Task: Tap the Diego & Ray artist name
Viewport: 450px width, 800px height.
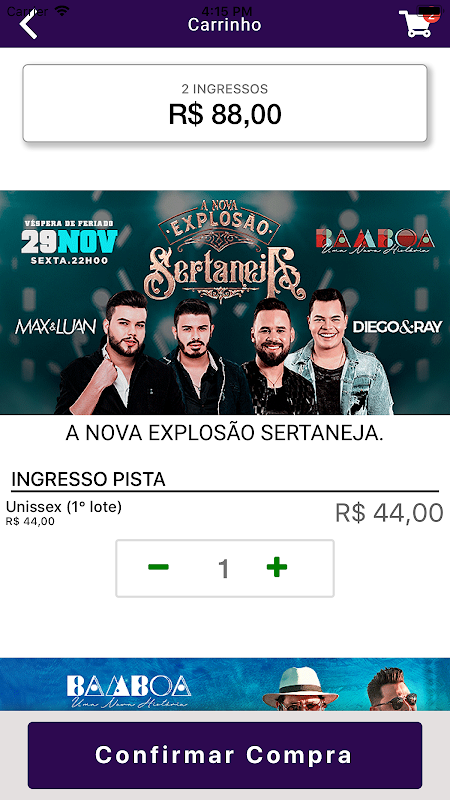Action: 397,327
